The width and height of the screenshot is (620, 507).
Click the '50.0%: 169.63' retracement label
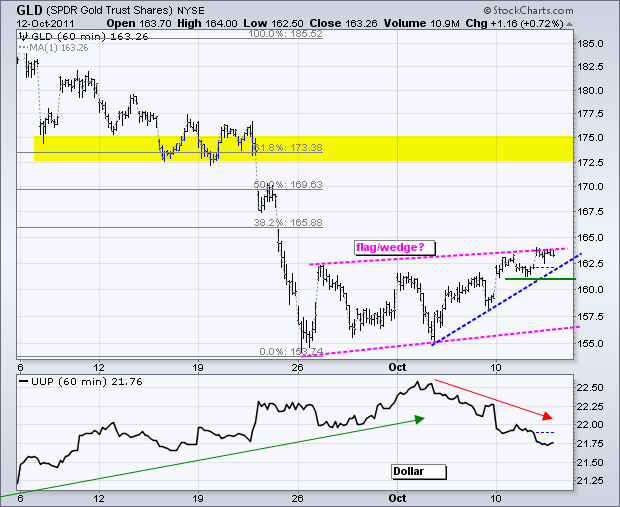288,185
